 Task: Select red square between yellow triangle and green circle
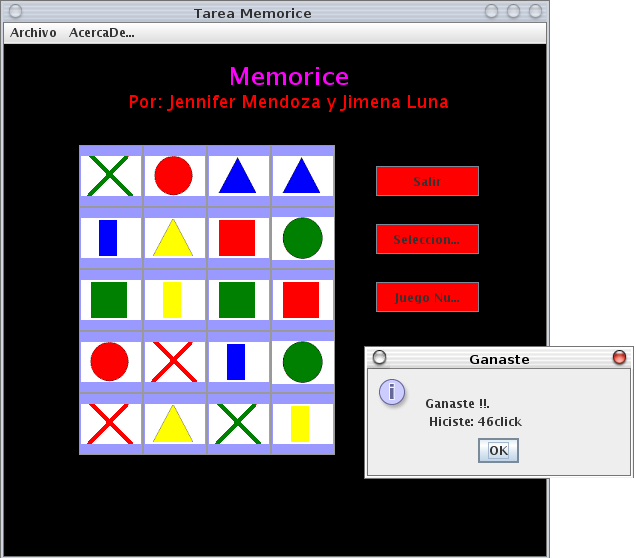(239, 238)
